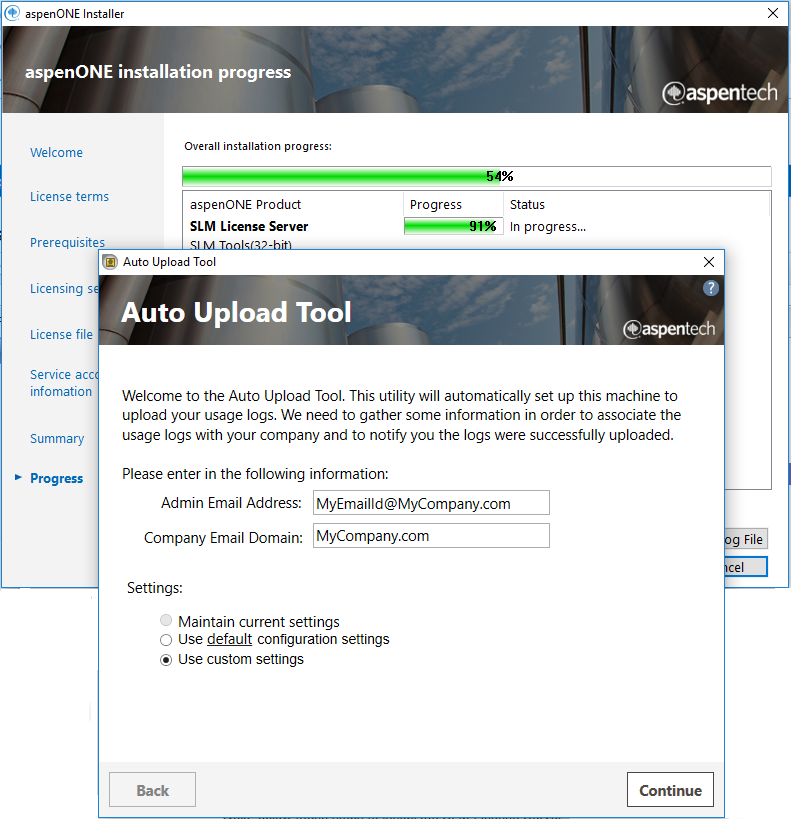Close the aspenONE Installer window
Viewport: 791px width, 819px height.
tap(773, 13)
